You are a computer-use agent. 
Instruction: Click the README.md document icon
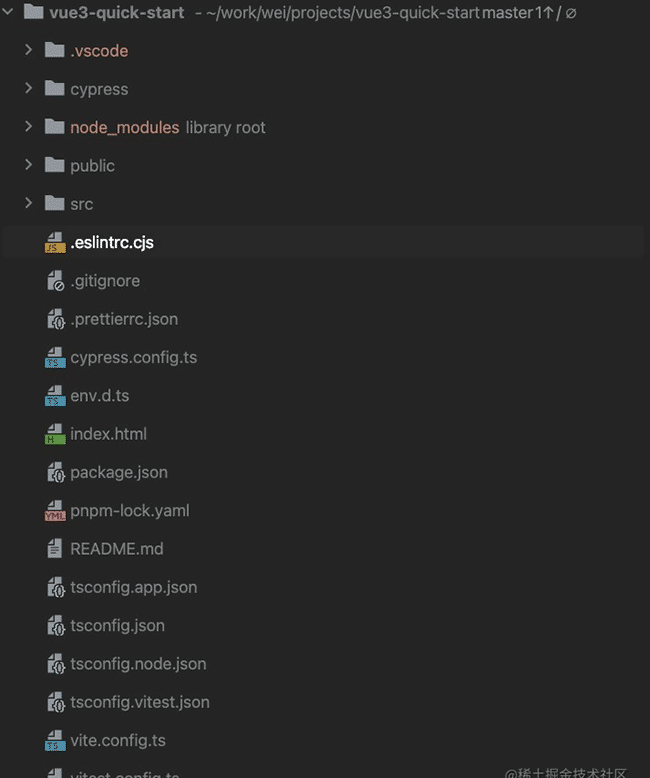tap(55, 549)
